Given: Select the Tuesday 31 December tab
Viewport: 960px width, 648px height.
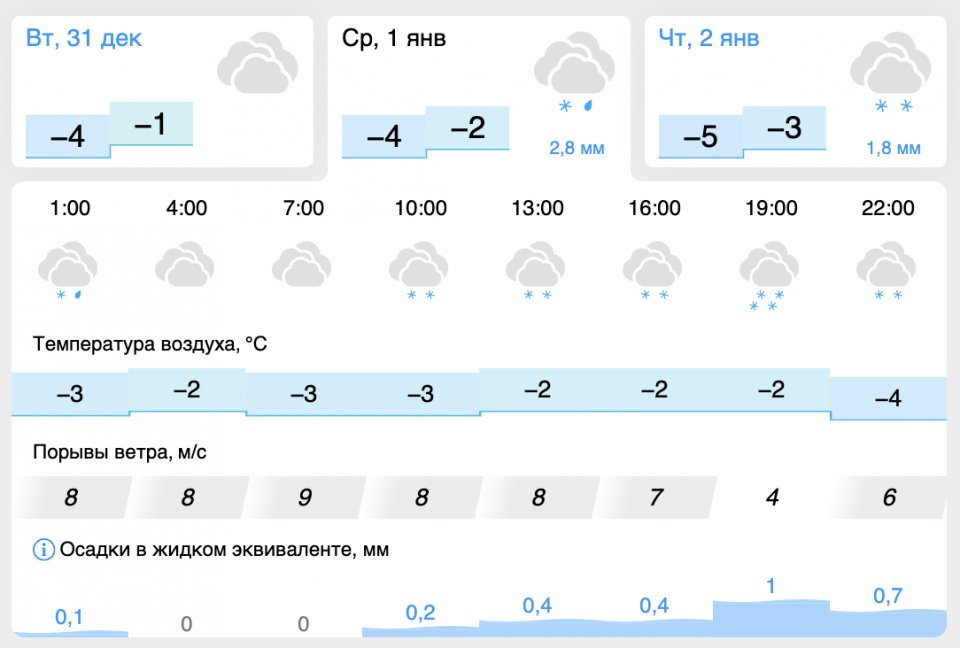Looking at the screenshot, I should click(84, 39).
